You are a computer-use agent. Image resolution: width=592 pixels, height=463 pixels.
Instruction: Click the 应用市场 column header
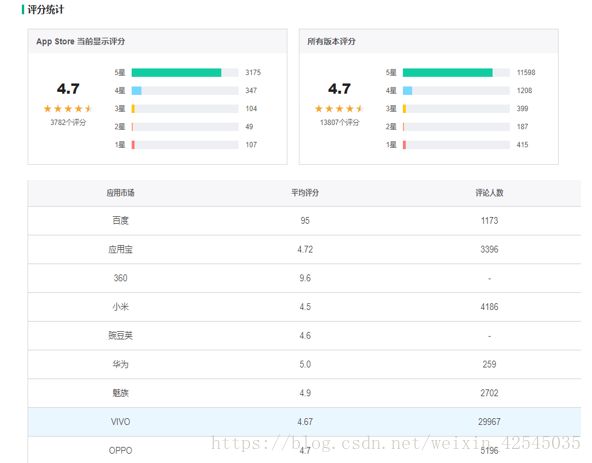click(x=120, y=193)
